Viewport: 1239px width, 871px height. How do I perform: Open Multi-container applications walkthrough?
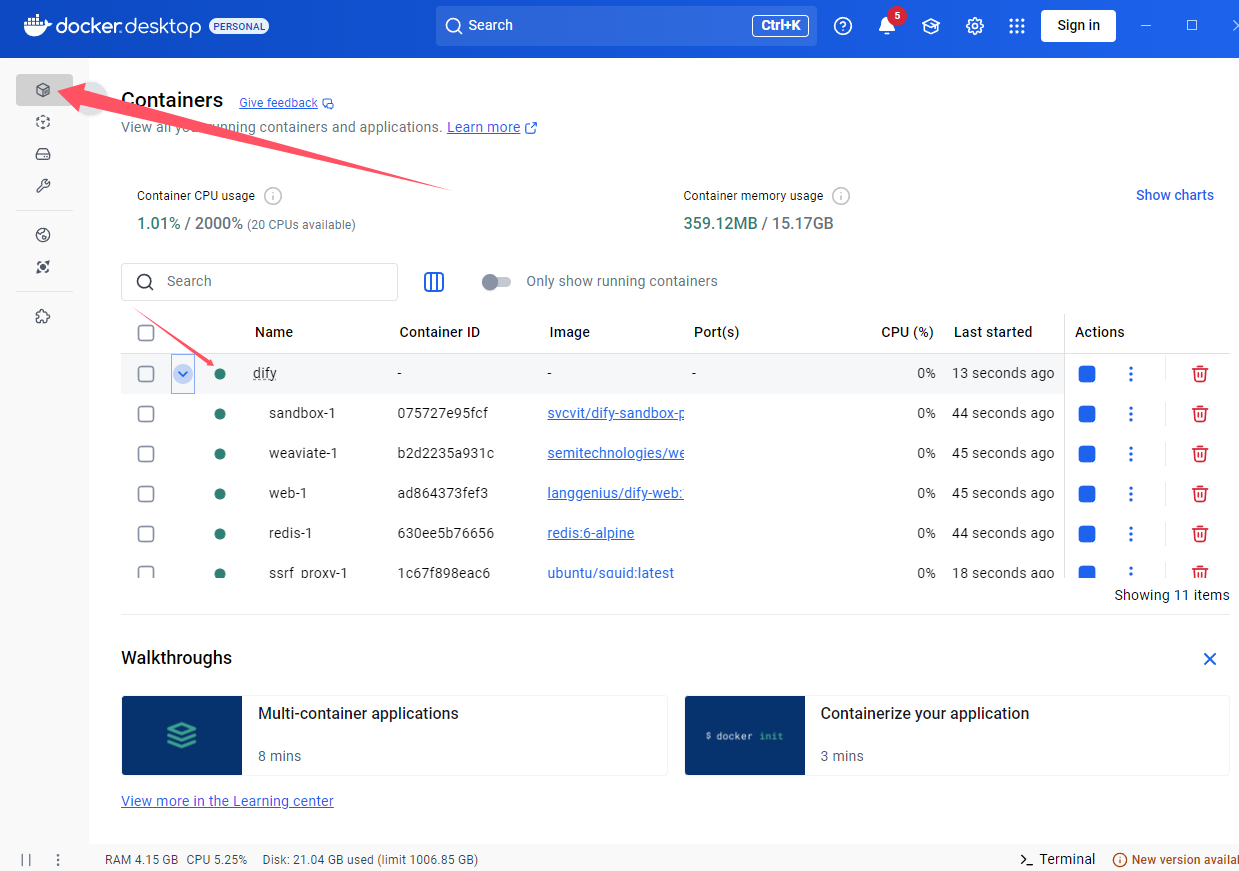394,736
